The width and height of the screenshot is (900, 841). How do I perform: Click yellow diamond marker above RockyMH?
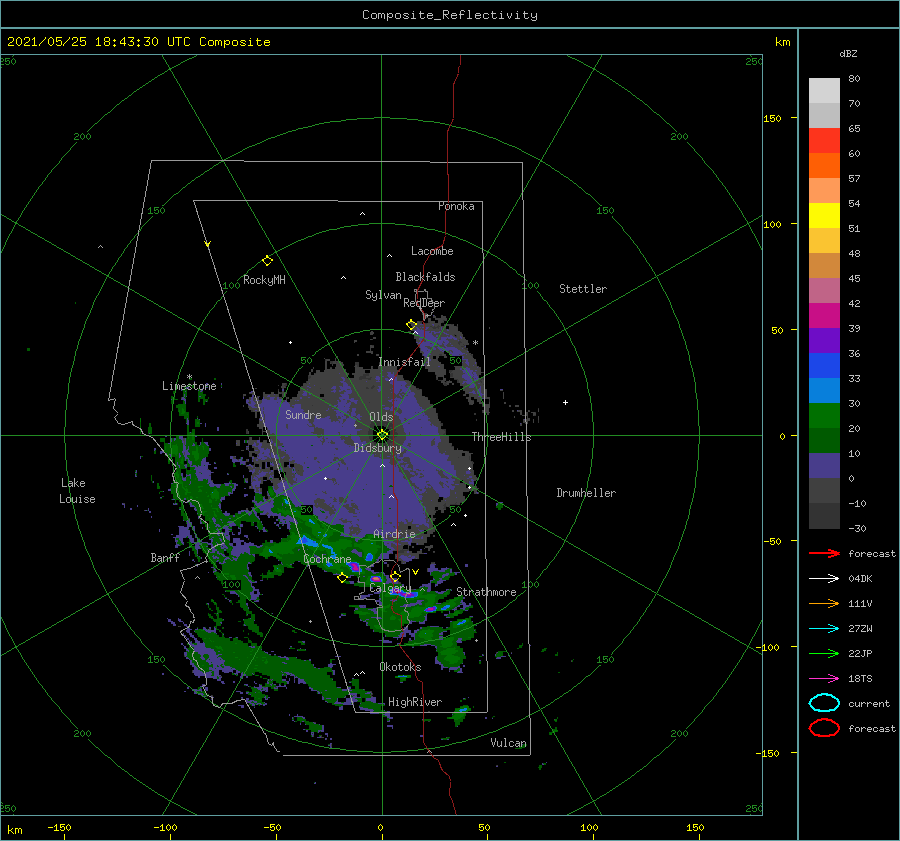pos(267,261)
